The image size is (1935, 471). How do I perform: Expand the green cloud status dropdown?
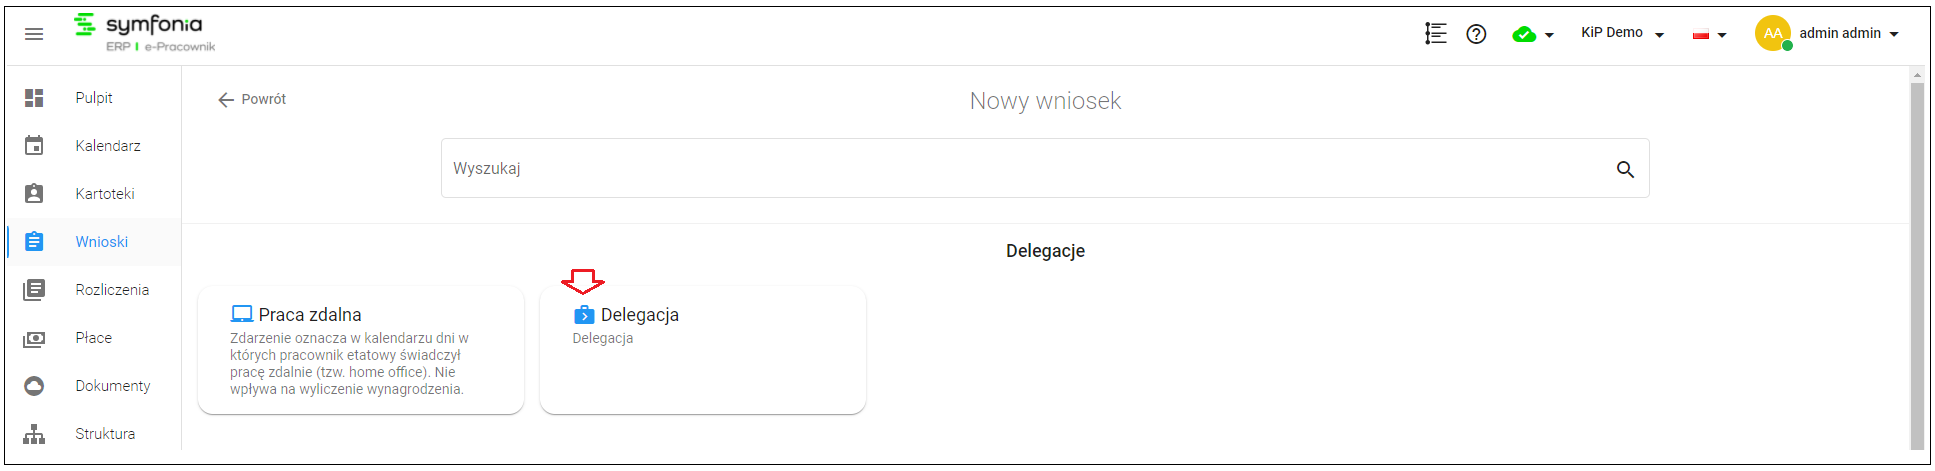coord(1533,35)
